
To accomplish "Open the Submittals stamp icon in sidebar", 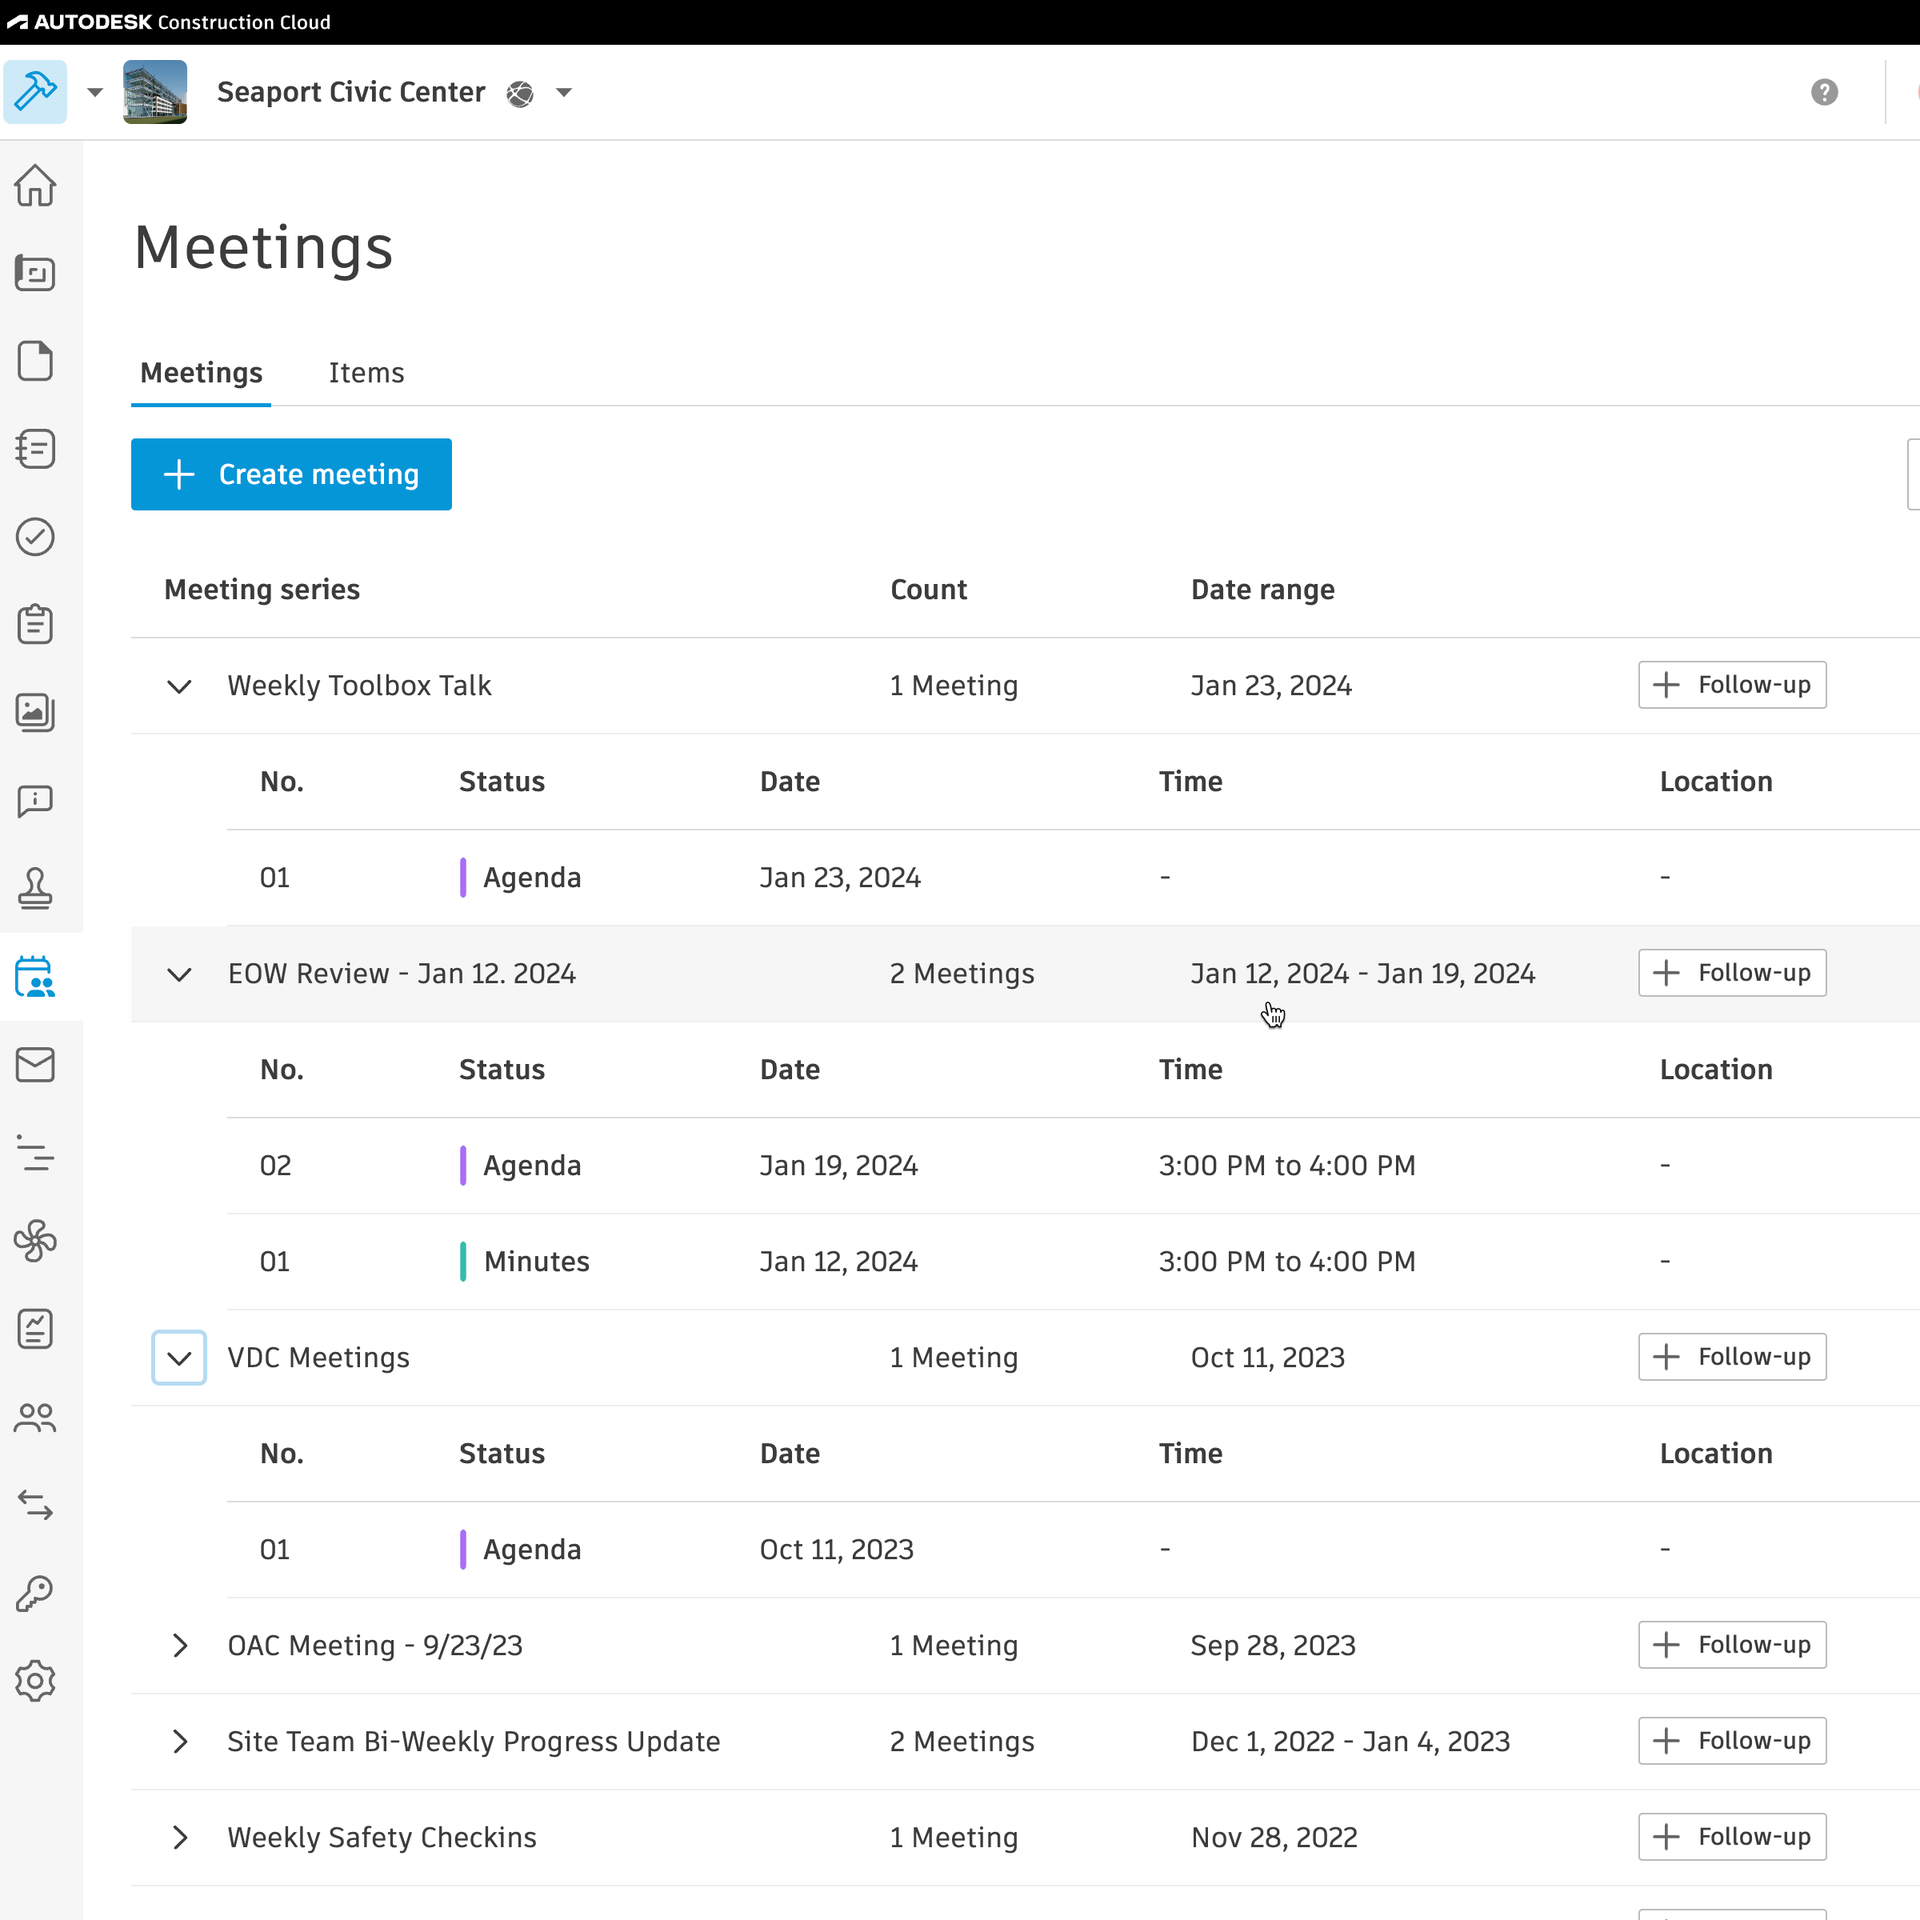I will click(35, 889).
